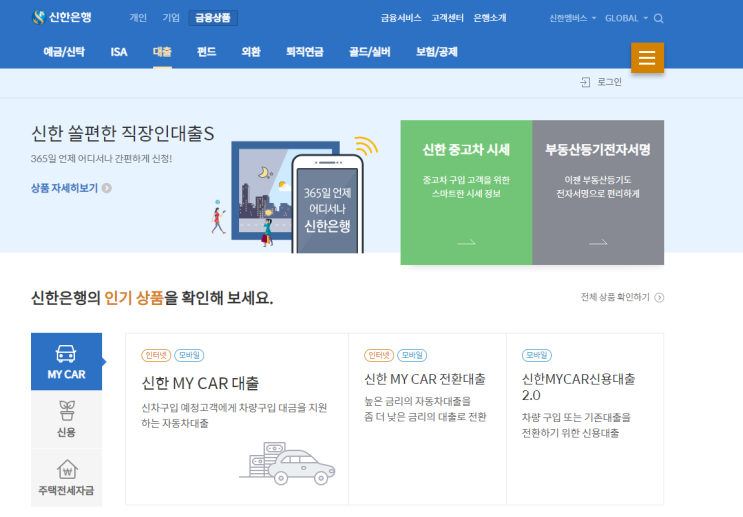The image size is (743, 517).
Task: Open 골드/실버 menu
Action: pyautogui.click(x=370, y=52)
